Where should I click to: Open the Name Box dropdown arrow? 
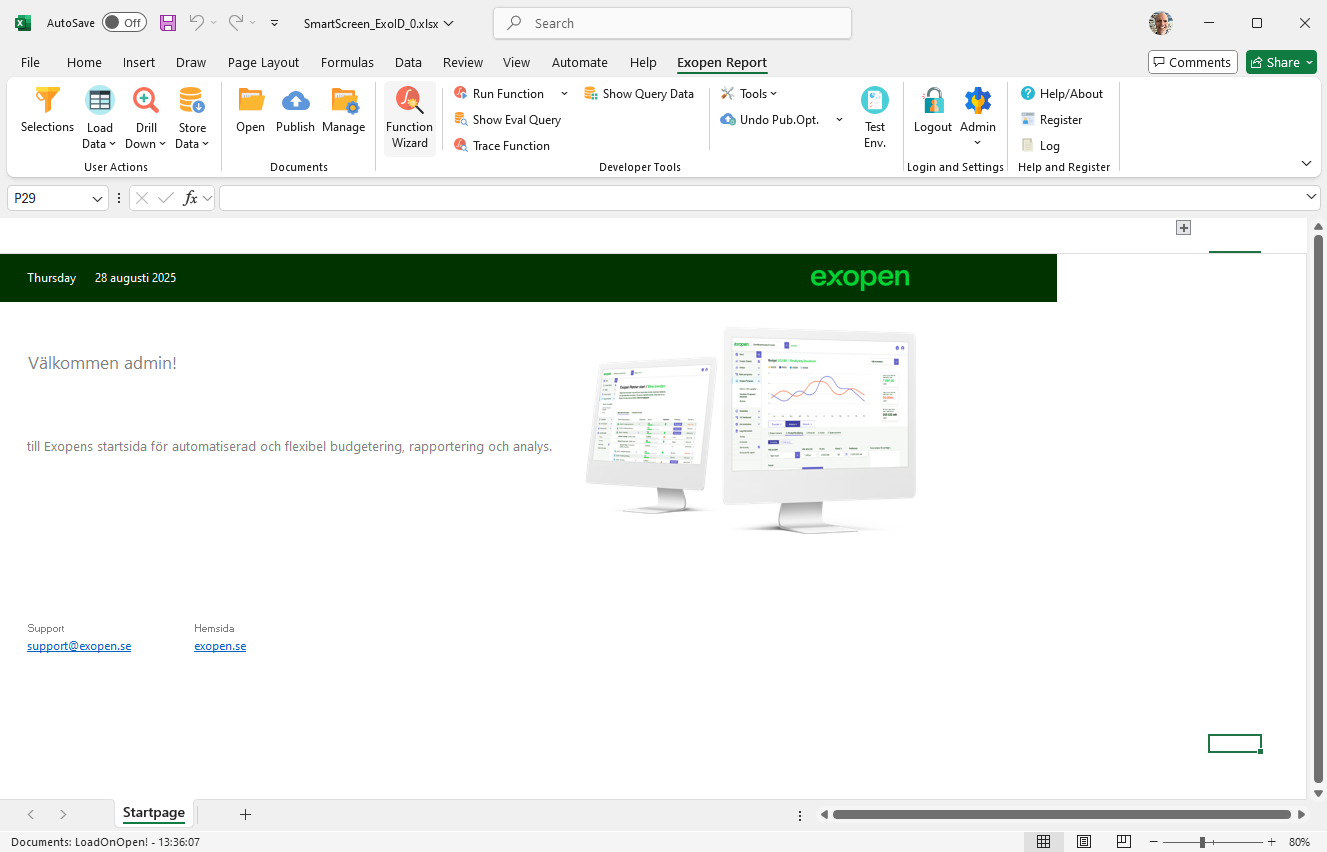tap(98, 199)
